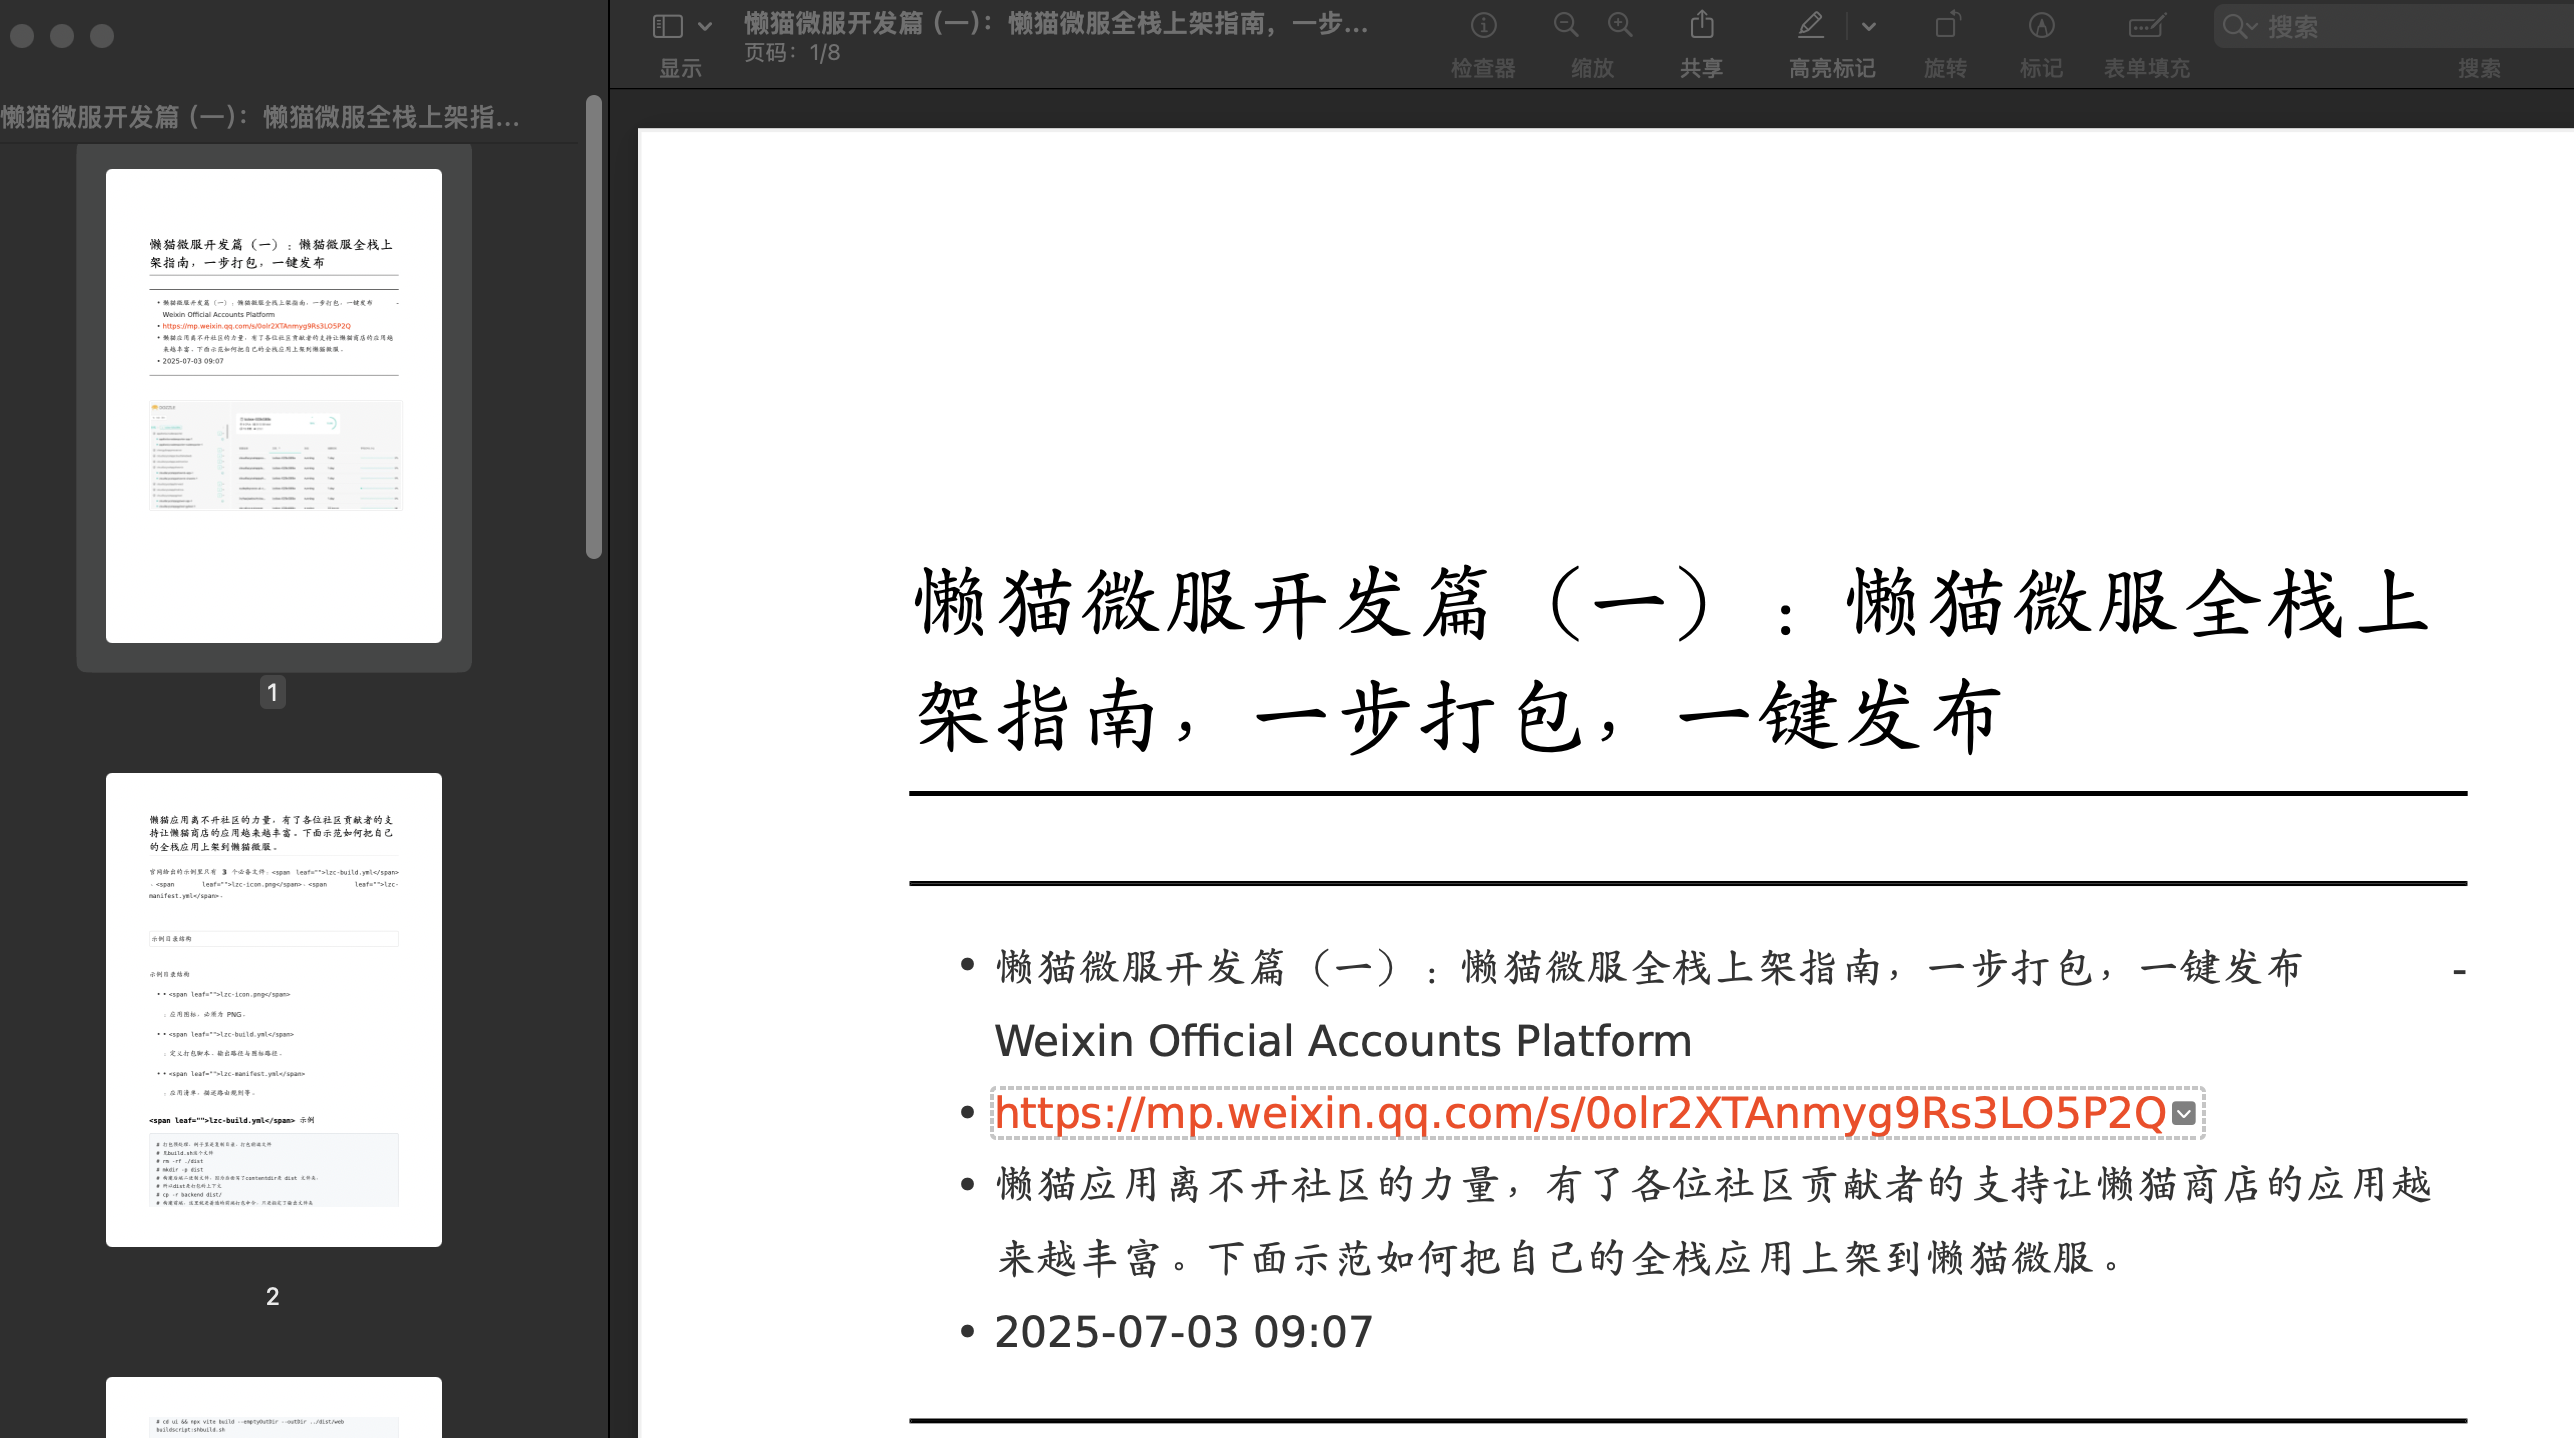2574x1438 pixels.
Task: Open the Markup (标记) toolbar icon
Action: (2041, 25)
